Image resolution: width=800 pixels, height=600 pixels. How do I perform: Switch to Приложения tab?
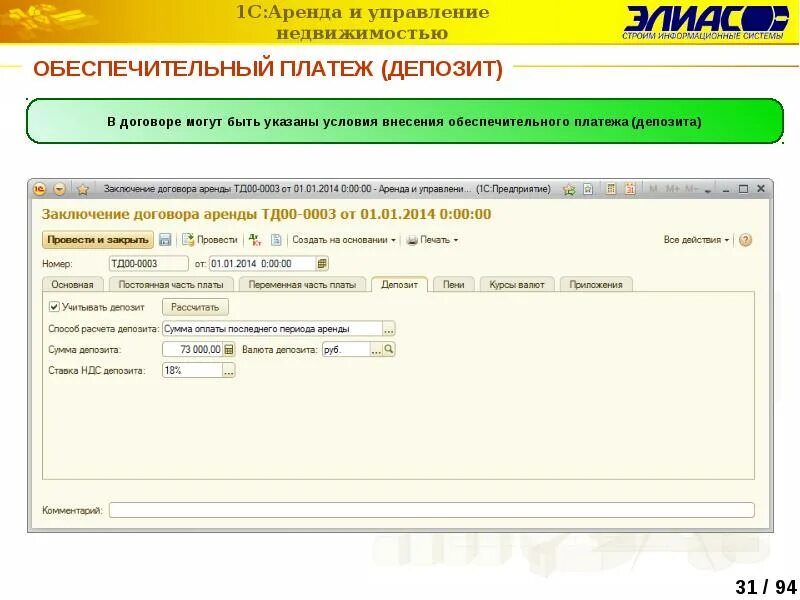[x=596, y=285]
